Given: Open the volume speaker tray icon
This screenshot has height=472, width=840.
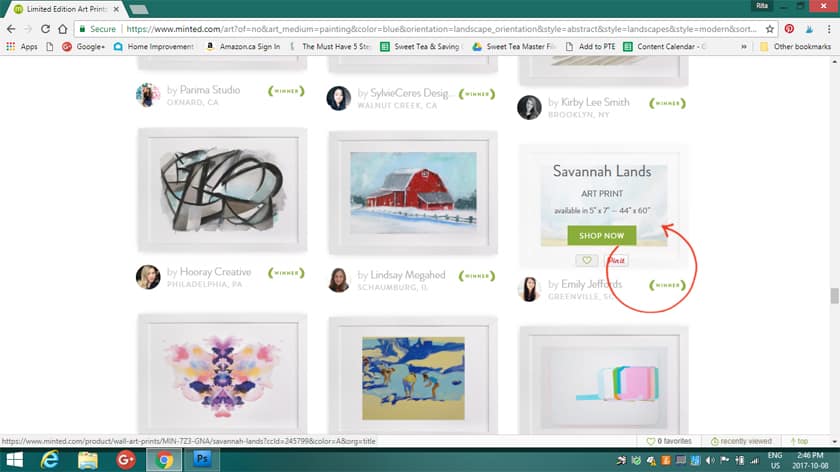Looking at the screenshot, I should (x=710, y=460).
